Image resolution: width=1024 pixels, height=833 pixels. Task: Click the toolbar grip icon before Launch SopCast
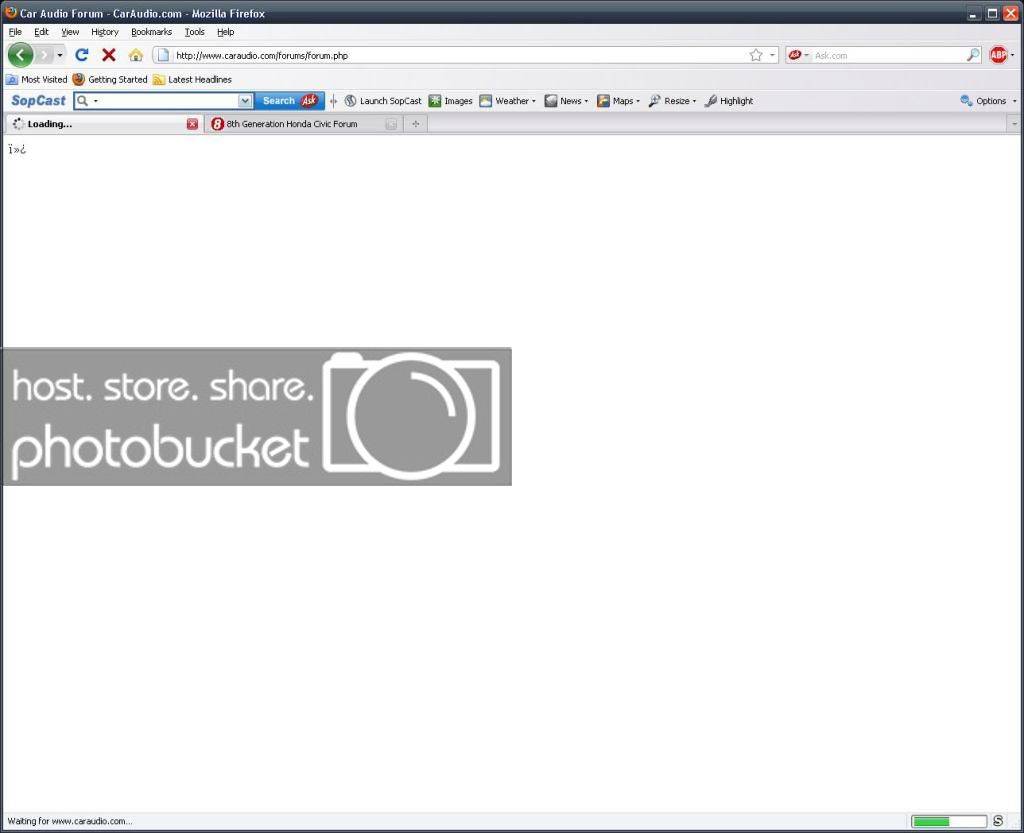click(x=333, y=101)
